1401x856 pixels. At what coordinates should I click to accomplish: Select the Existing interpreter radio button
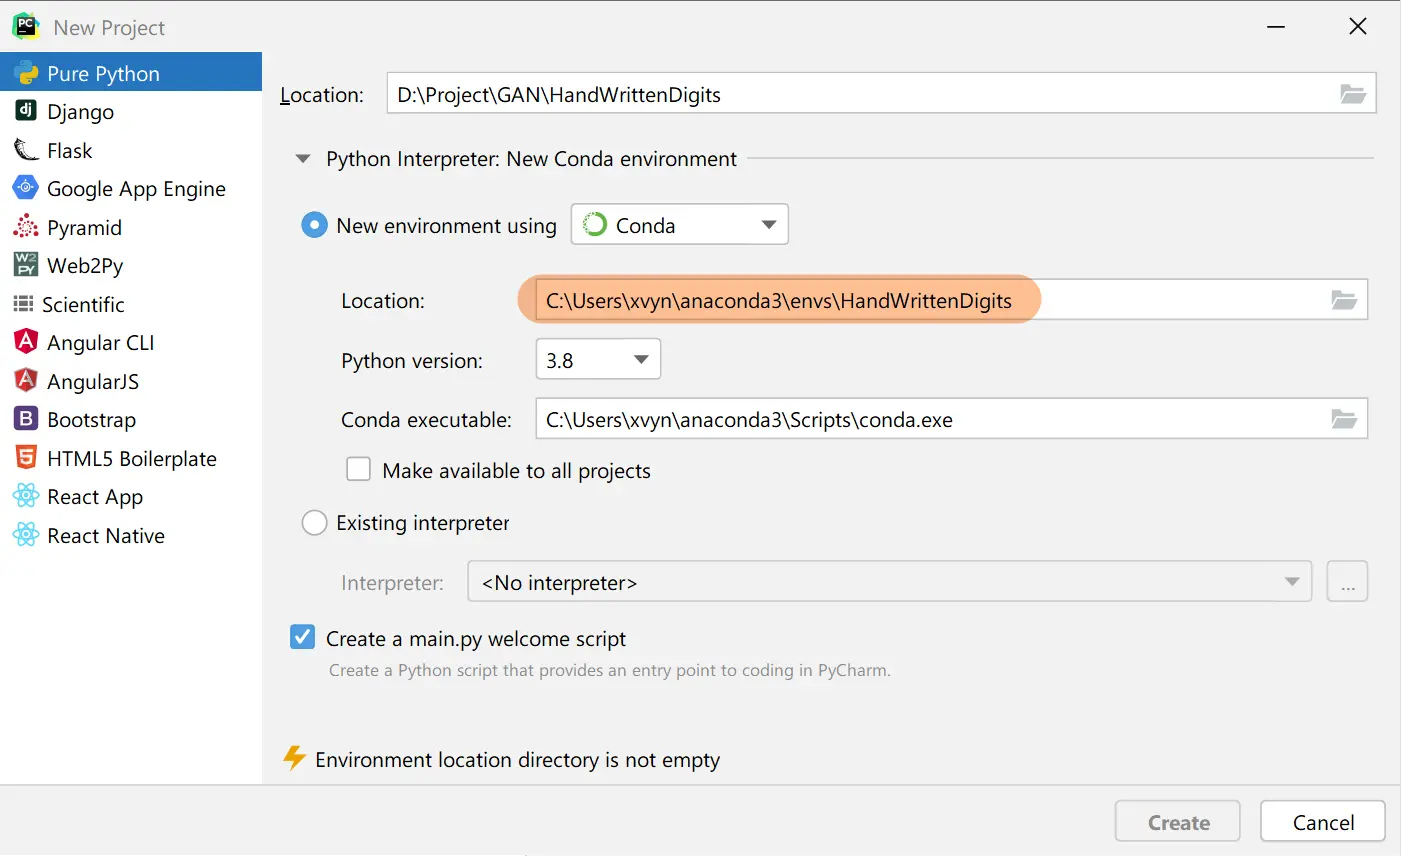click(x=315, y=523)
